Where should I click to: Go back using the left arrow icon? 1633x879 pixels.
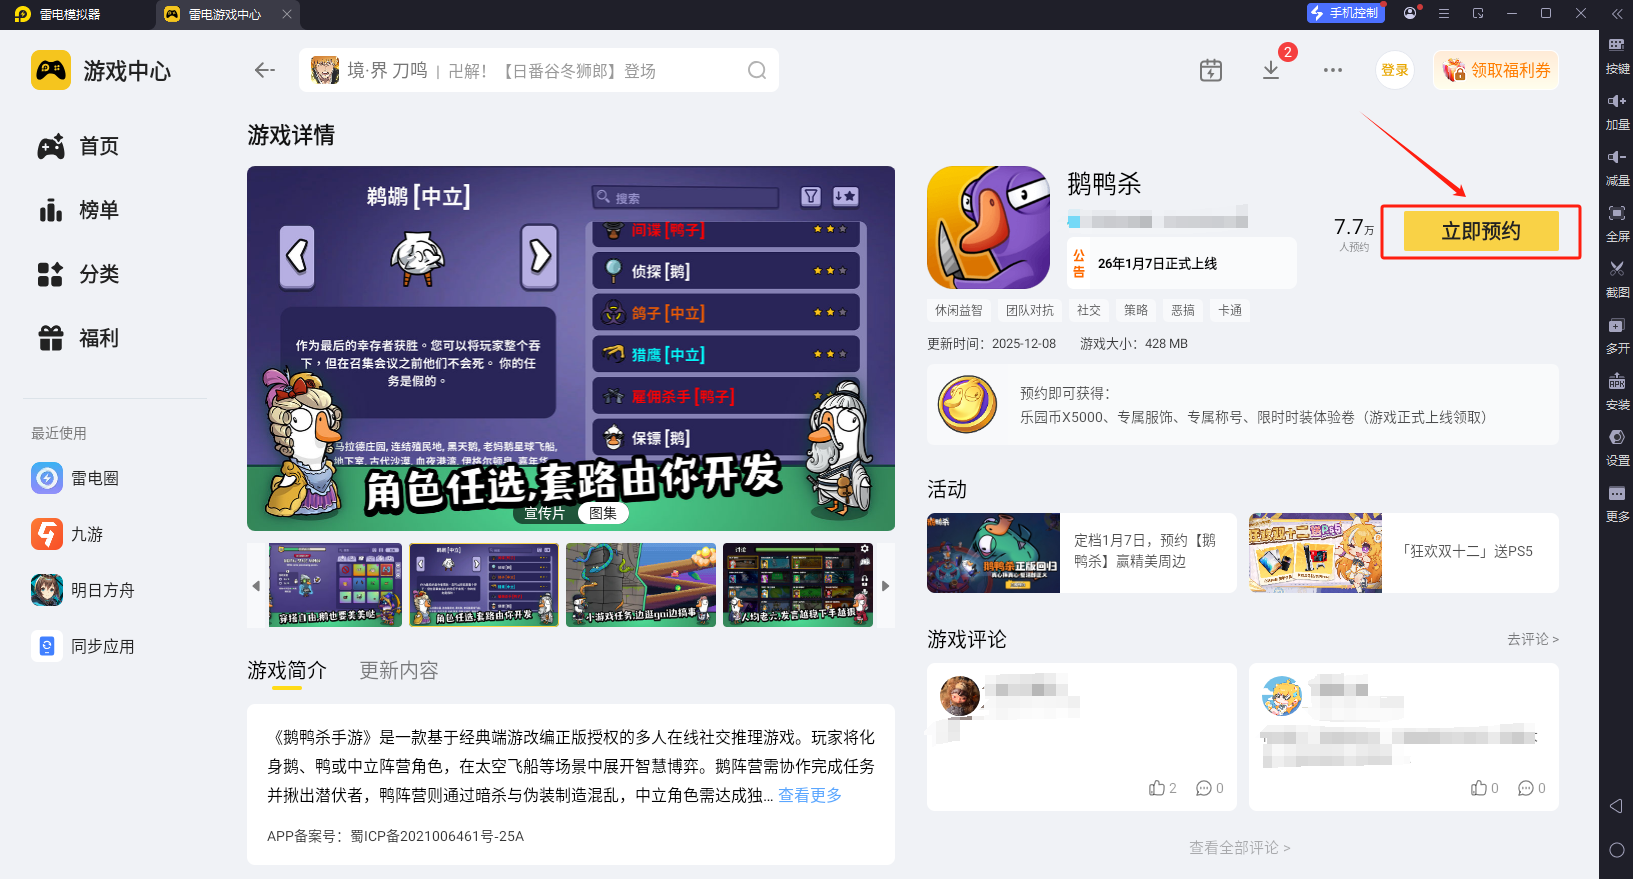(x=265, y=70)
